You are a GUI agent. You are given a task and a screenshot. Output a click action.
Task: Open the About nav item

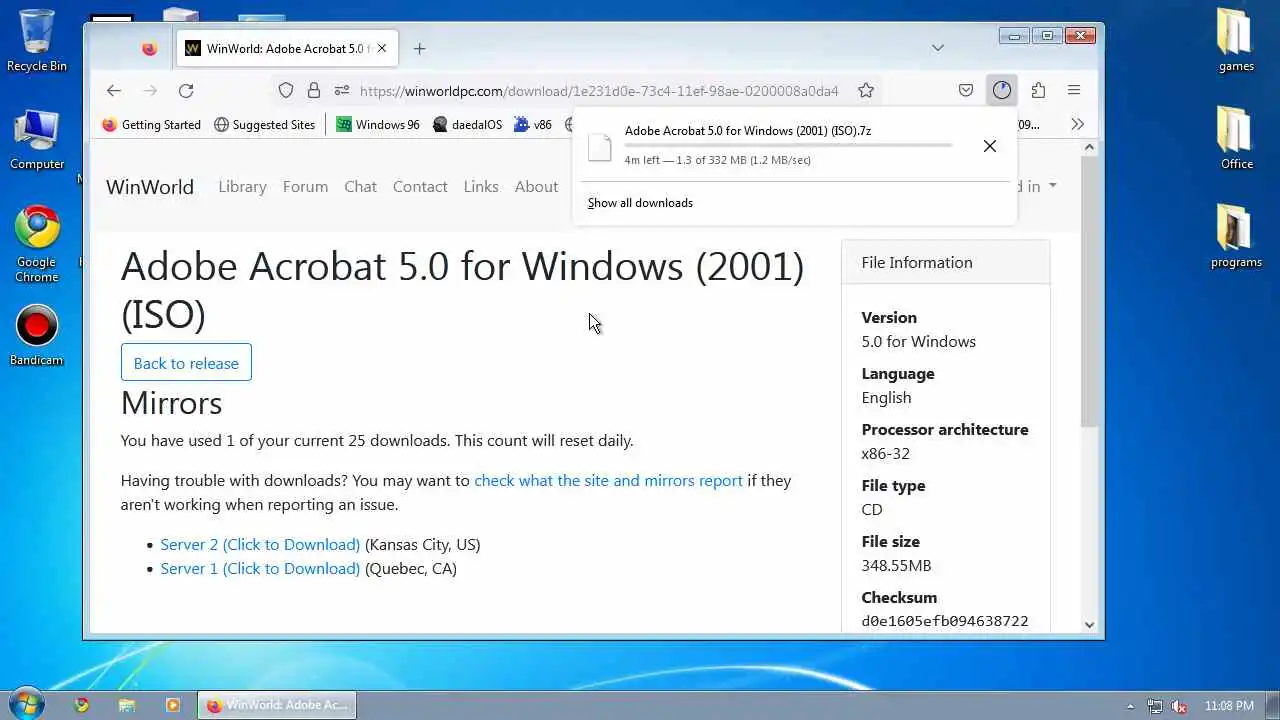(536, 187)
